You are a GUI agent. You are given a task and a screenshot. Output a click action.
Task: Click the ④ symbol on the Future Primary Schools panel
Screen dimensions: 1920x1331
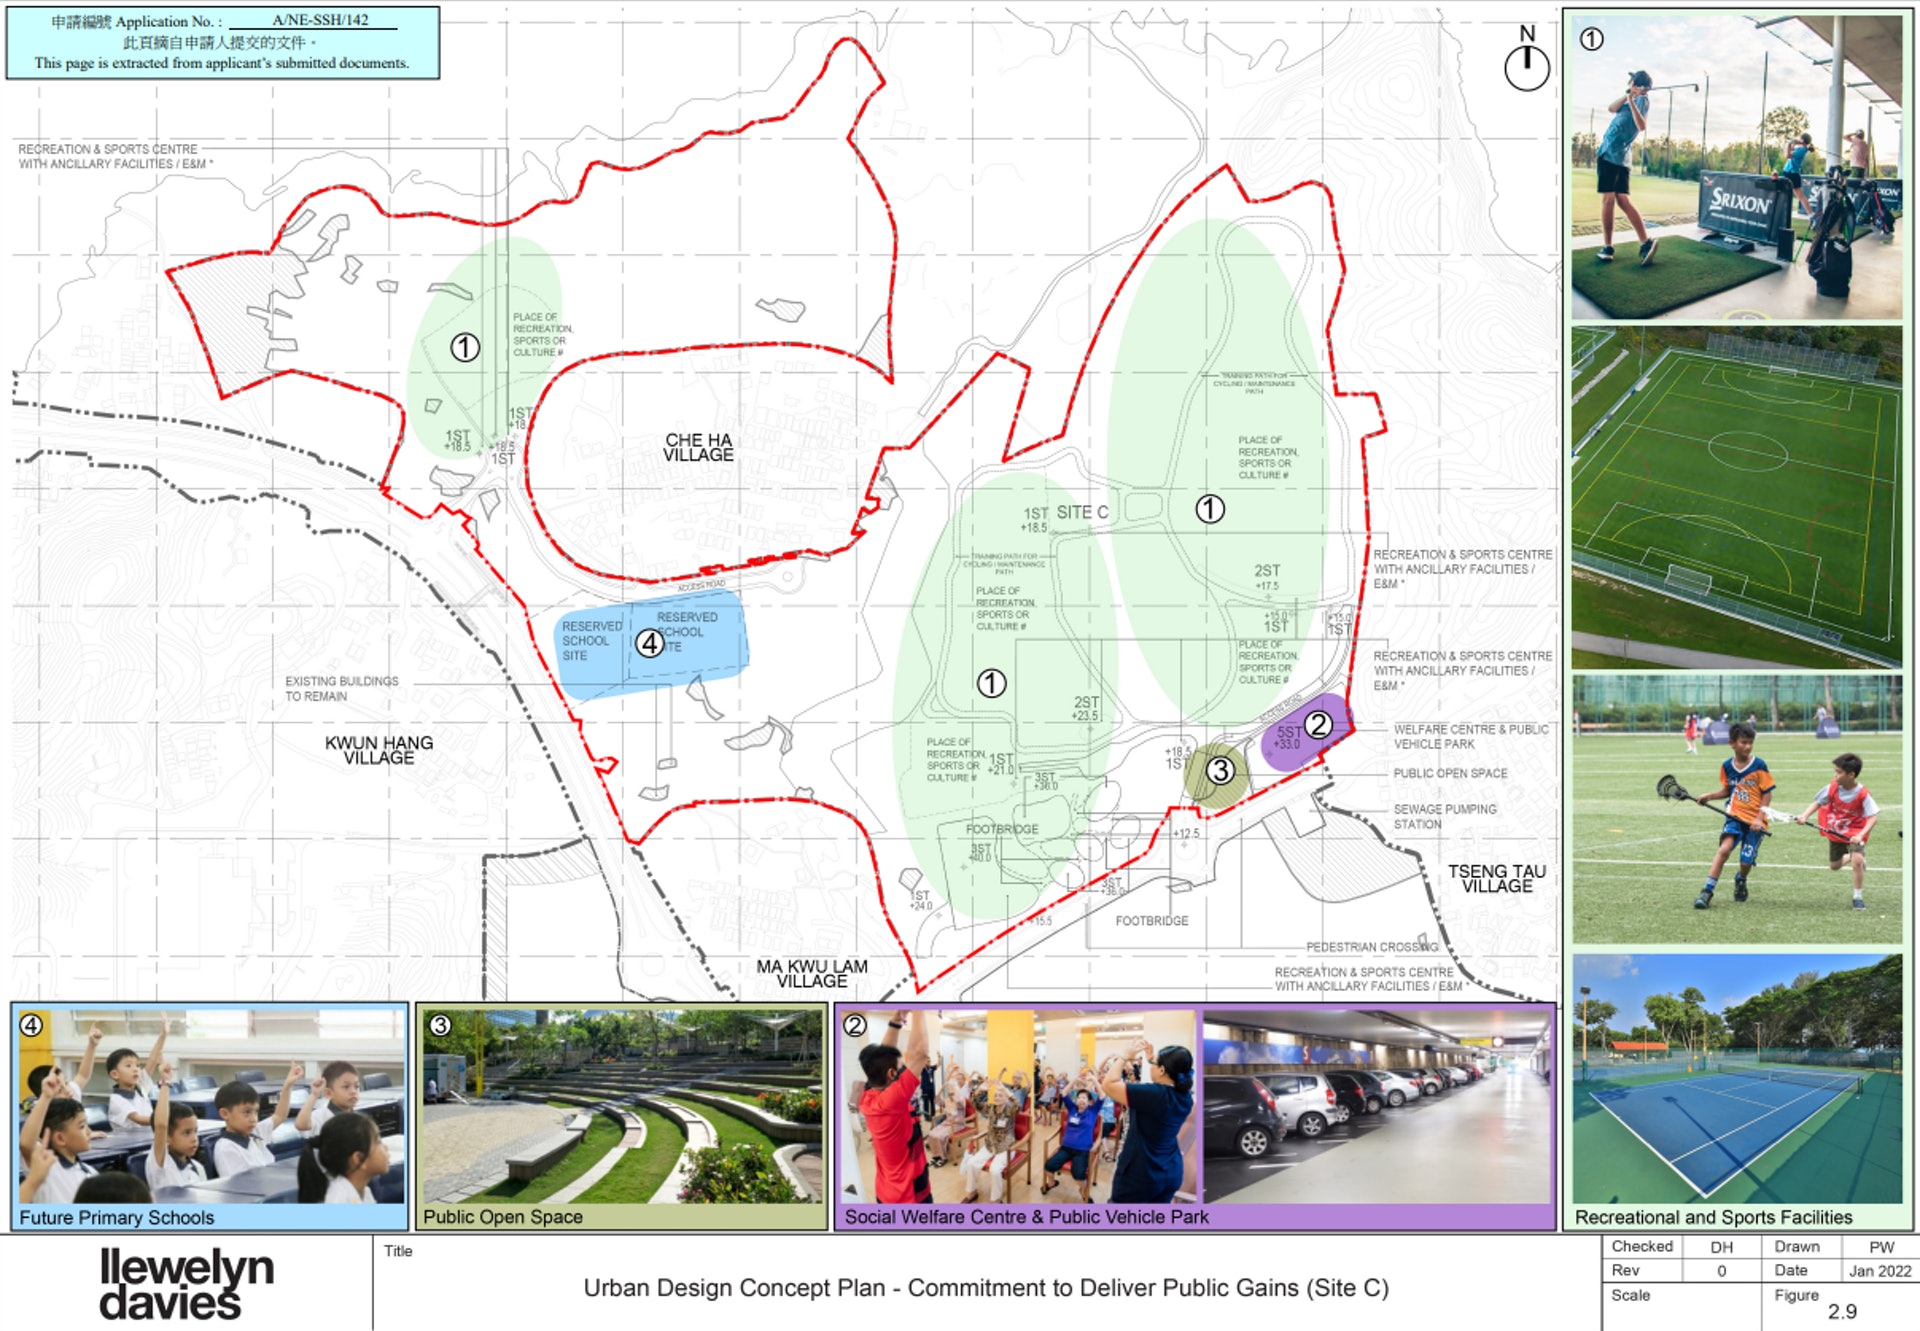(x=29, y=1024)
